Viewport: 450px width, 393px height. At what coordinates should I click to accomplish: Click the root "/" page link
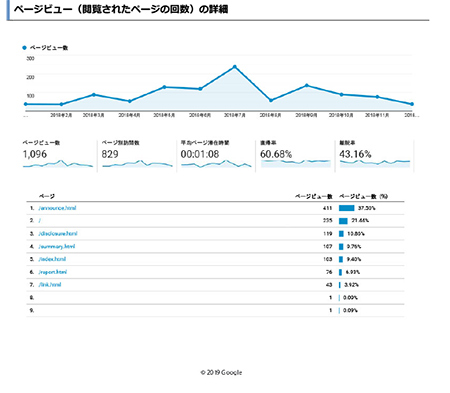40,221
